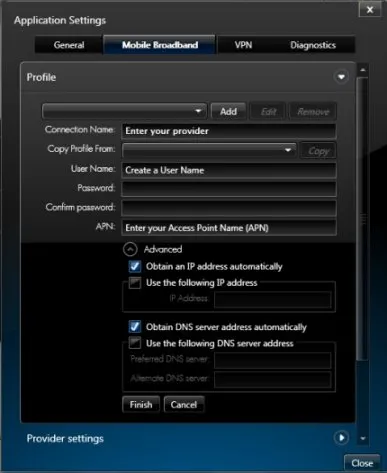
Task: Go to the Diagnostics tab
Action: 313,45
